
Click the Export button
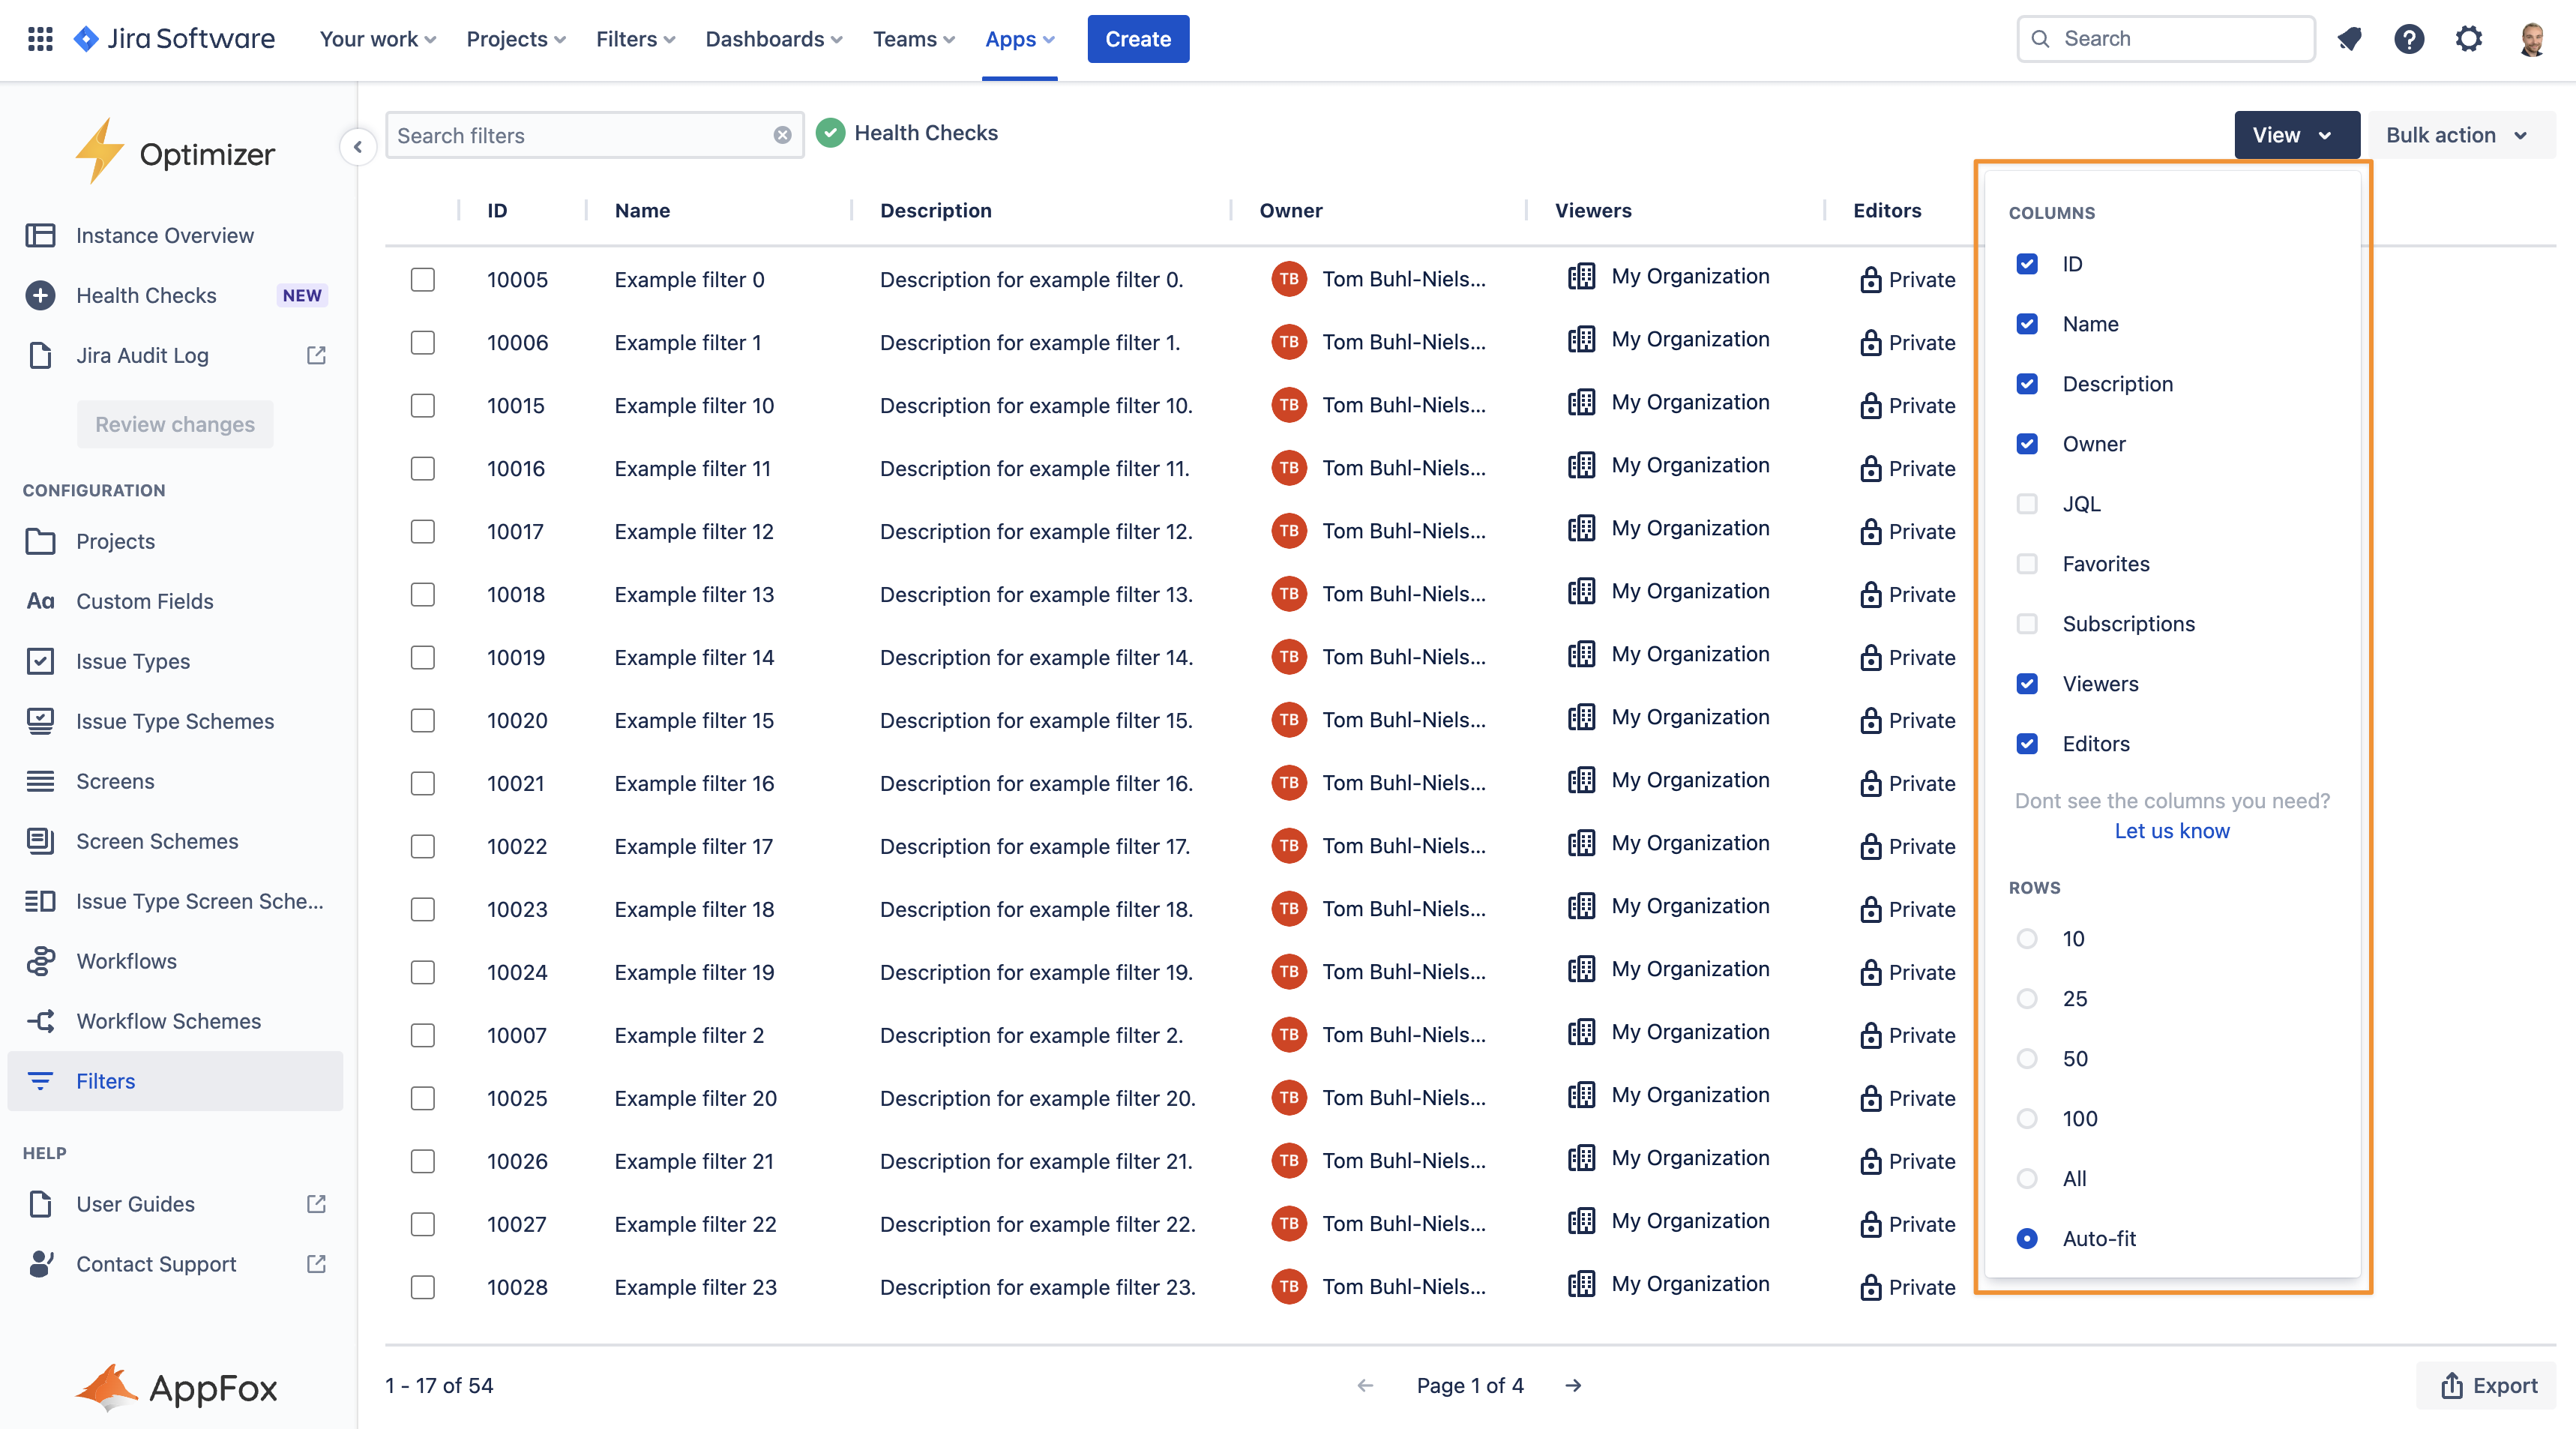coord(2488,1385)
